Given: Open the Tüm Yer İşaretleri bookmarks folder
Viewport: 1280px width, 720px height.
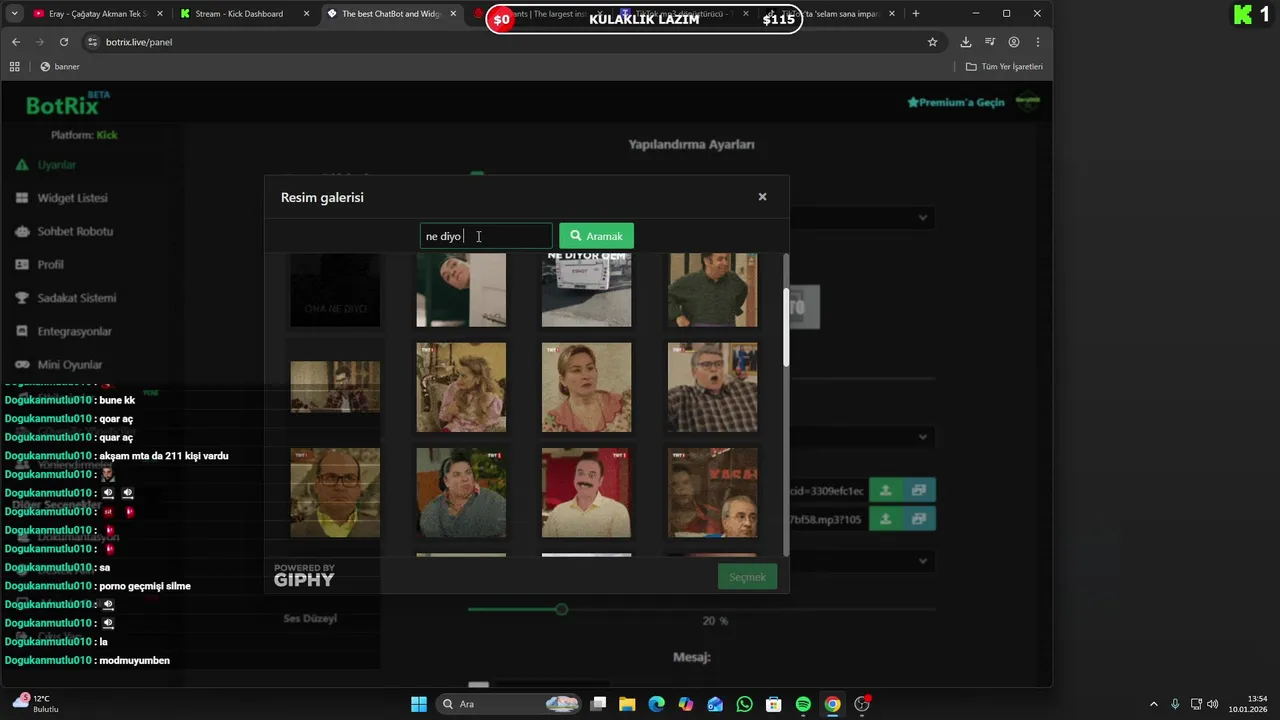Looking at the screenshot, I should tap(1004, 67).
